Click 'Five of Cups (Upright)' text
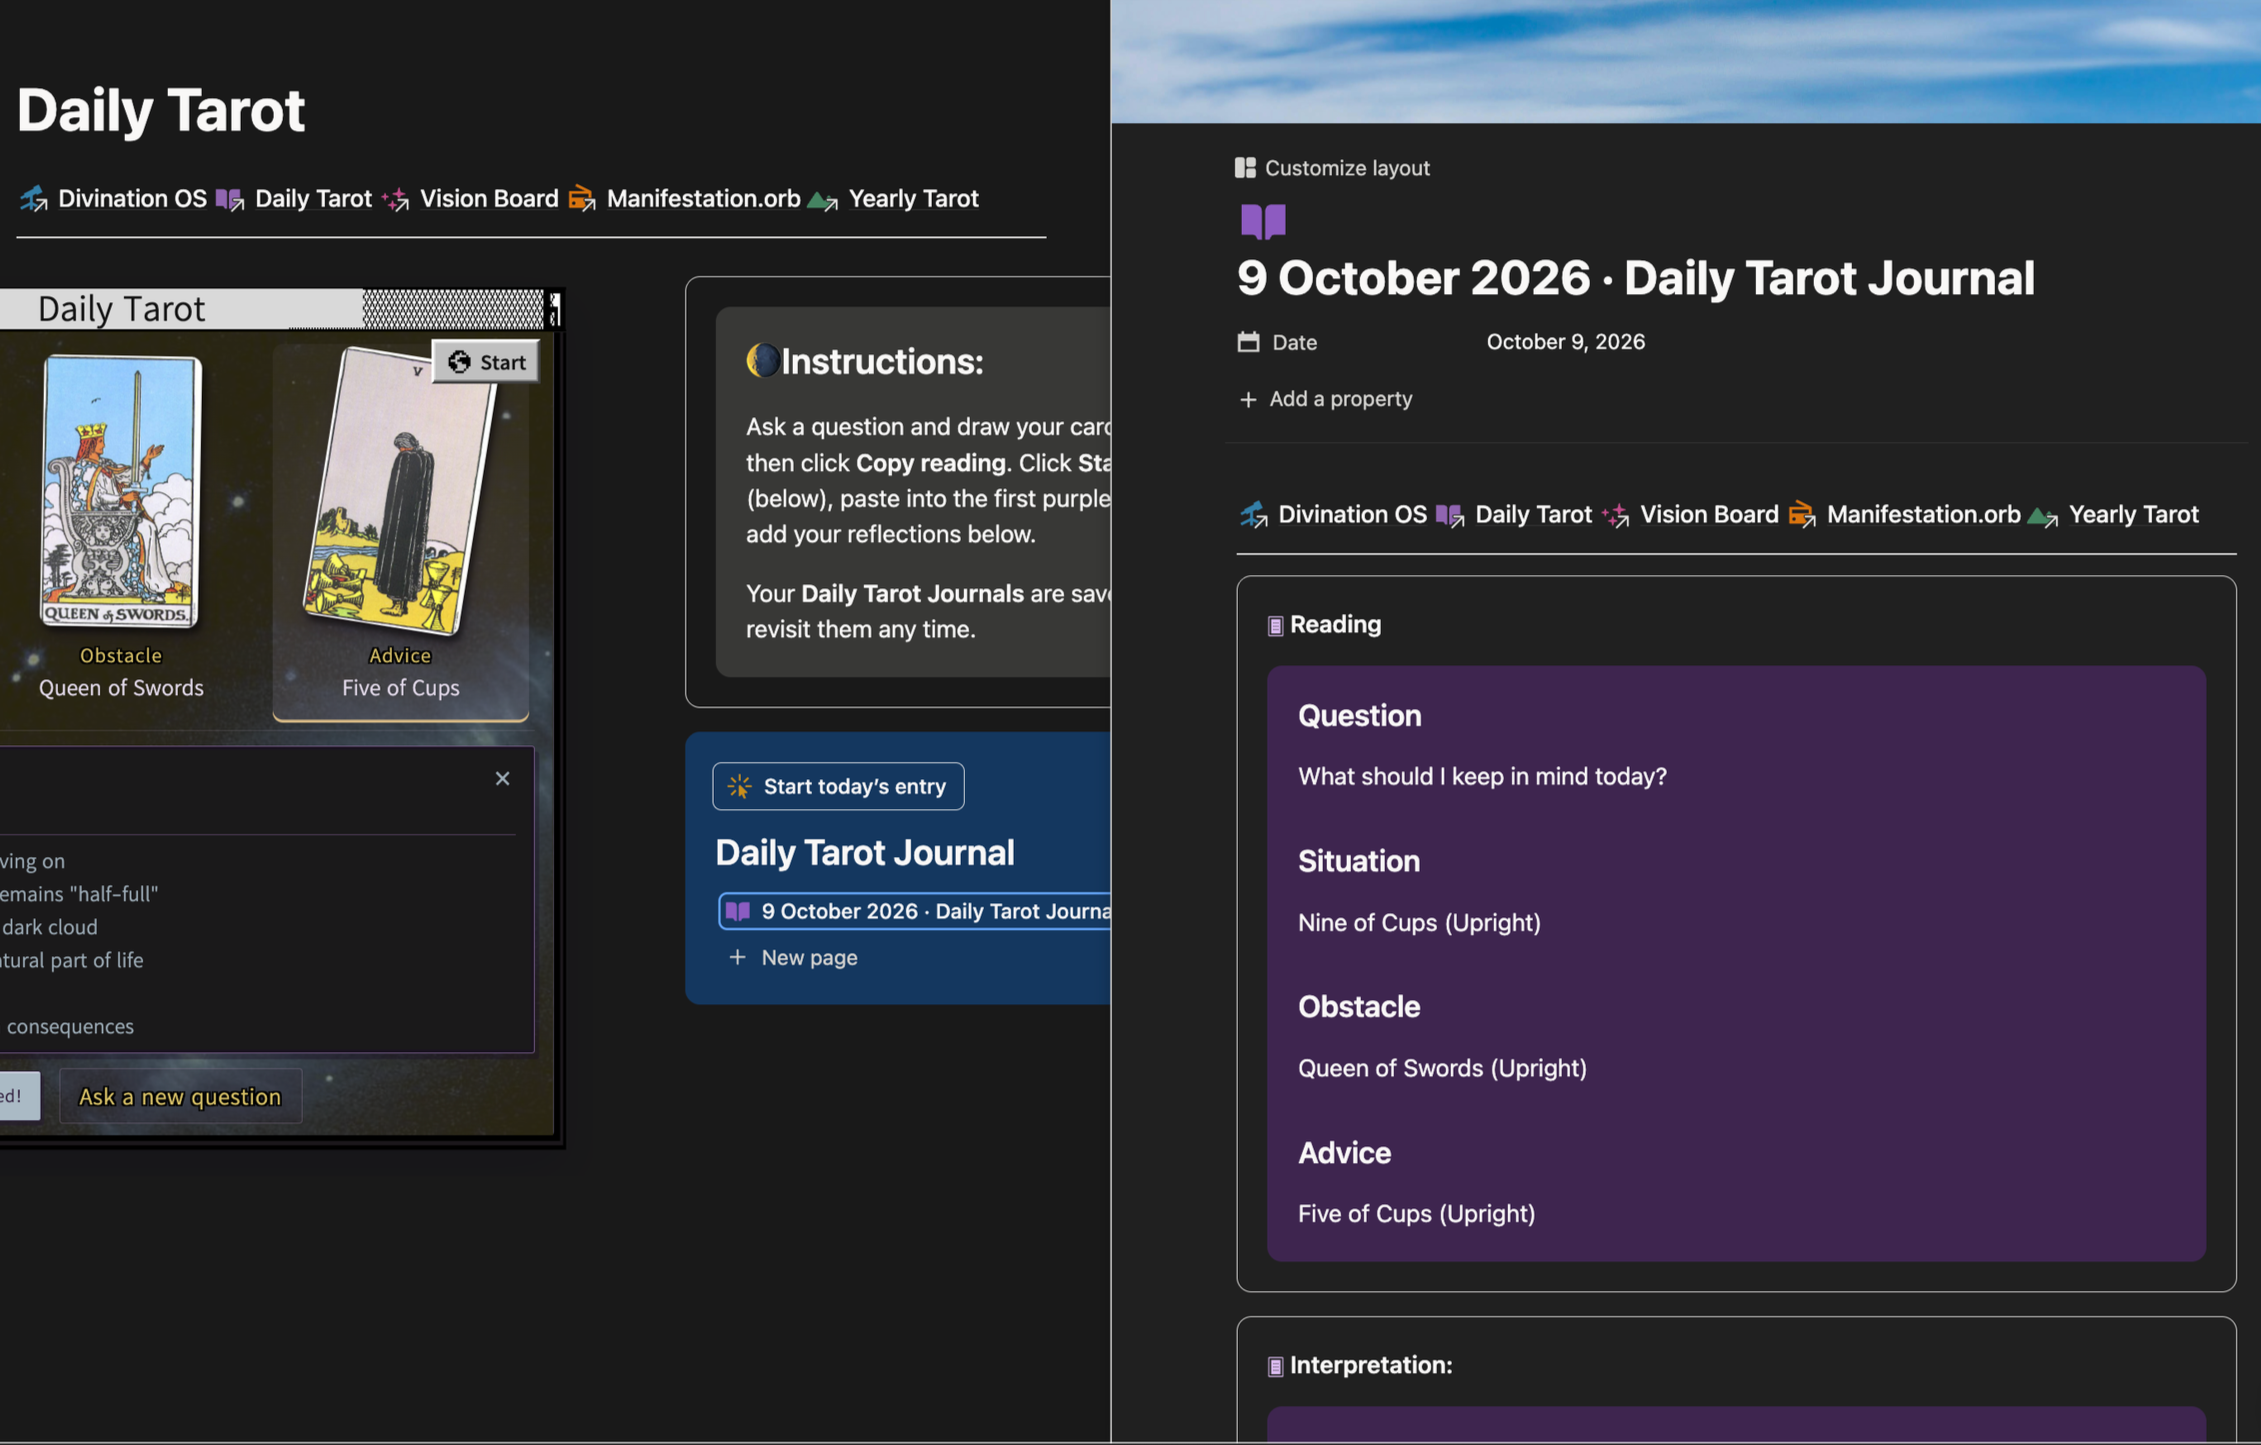This screenshot has width=2261, height=1445. pos(1416,1213)
